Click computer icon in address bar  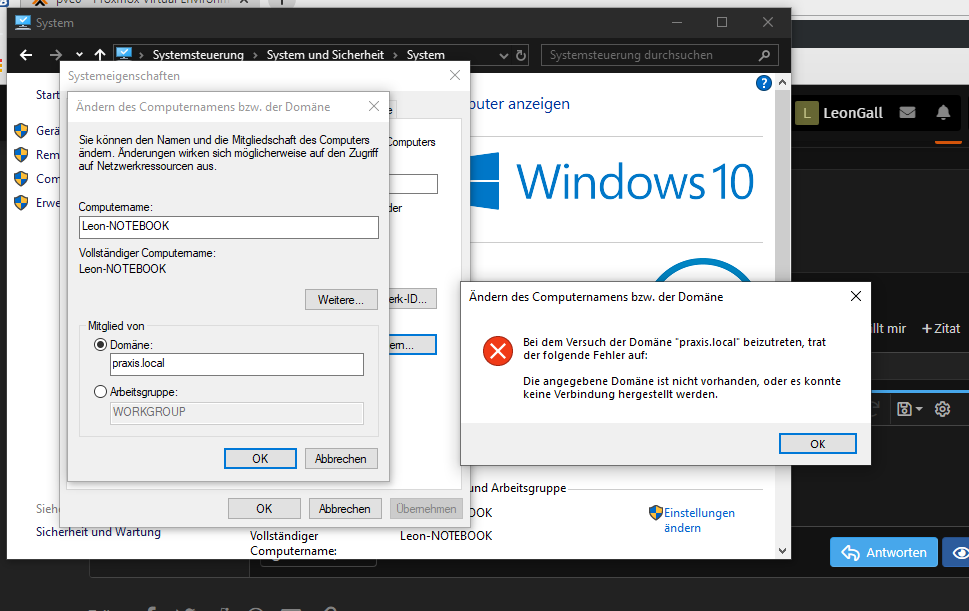coord(124,54)
